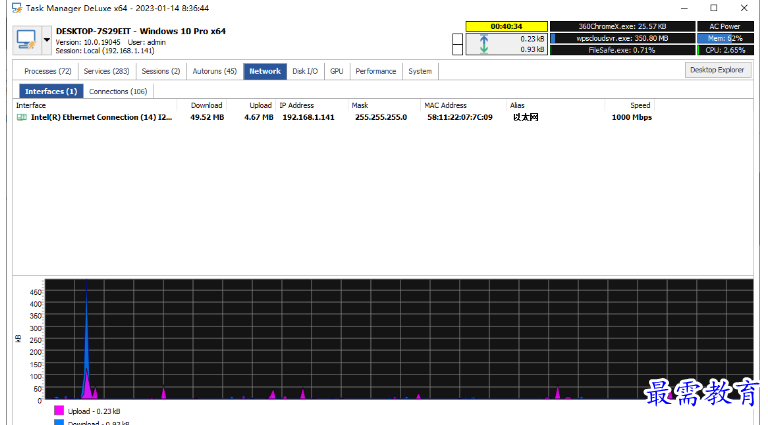Click the computer monitor icon button
The height and width of the screenshot is (425, 768).
click(26, 40)
